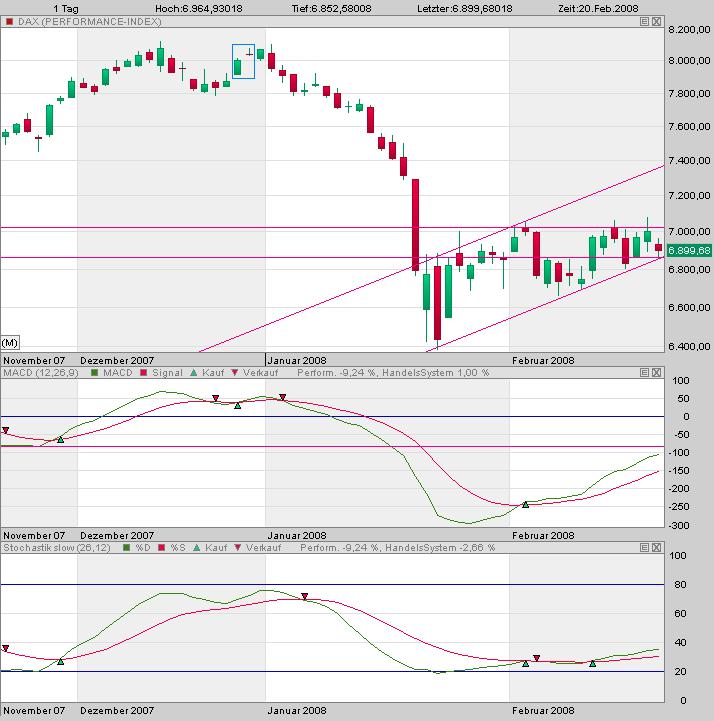Click the (M) button in the price chart
Screen dimensions: 714x721
coord(10,343)
